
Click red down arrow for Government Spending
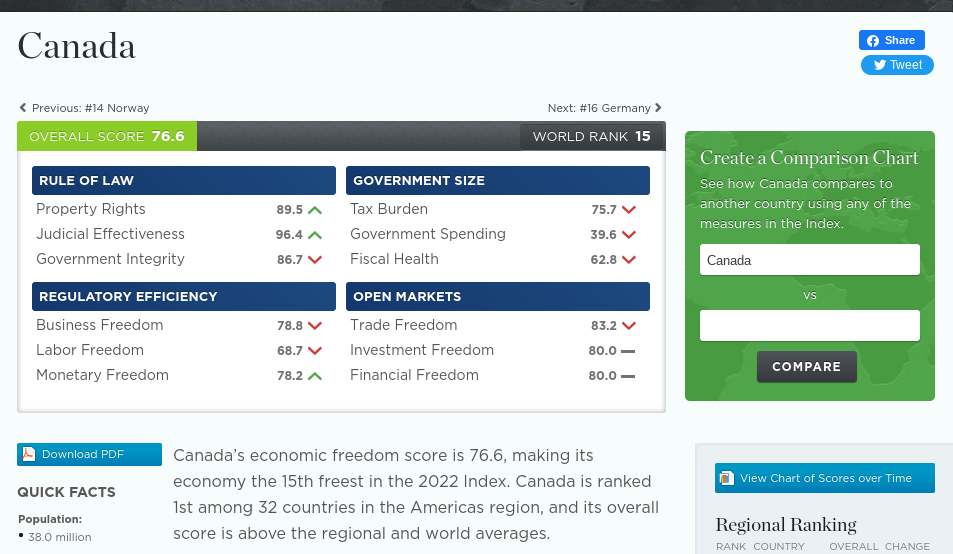tap(629, 234)
